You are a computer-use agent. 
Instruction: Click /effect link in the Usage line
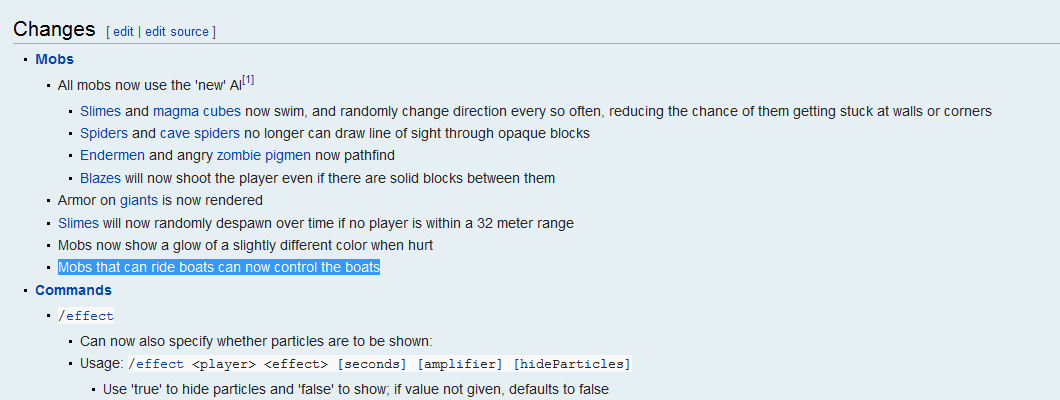click(156, 363)
